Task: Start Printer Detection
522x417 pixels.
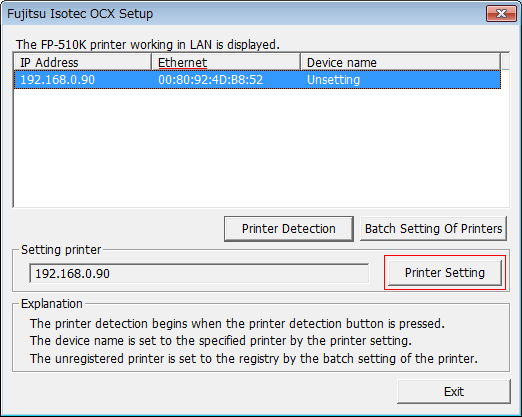Action: [x=289, y=229]
